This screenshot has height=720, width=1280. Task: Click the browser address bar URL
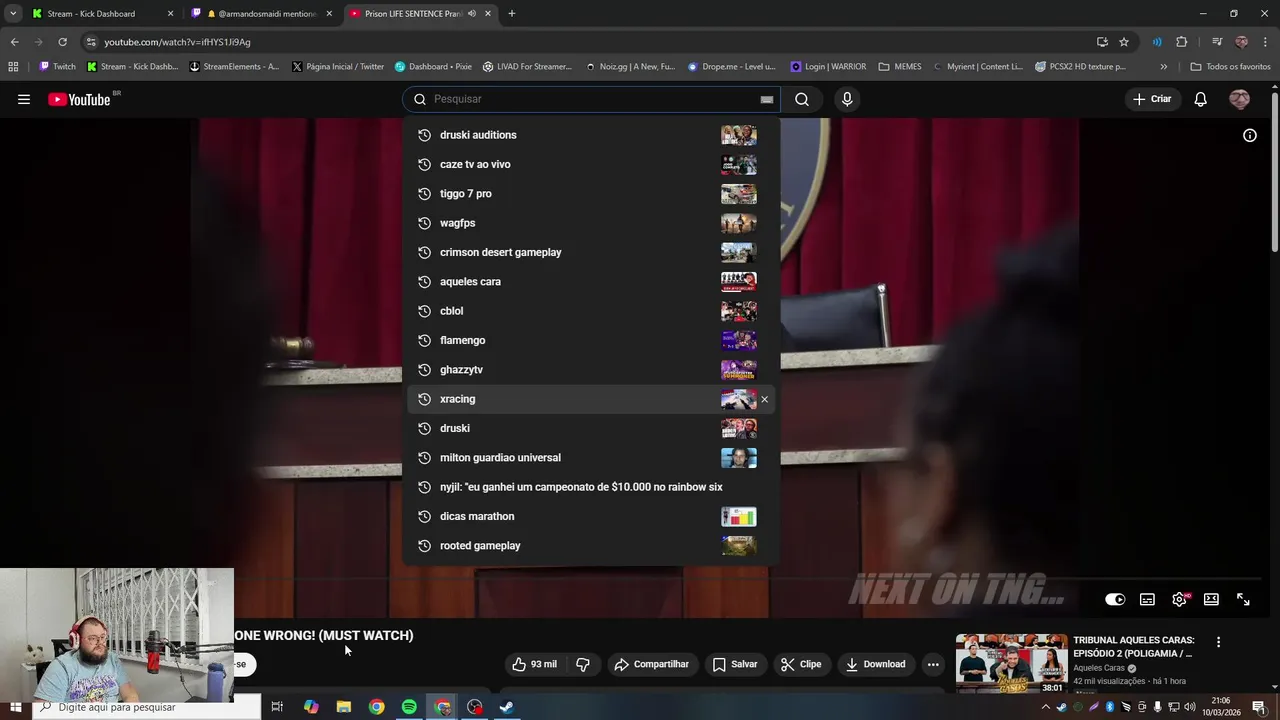[x=177, y=42]
